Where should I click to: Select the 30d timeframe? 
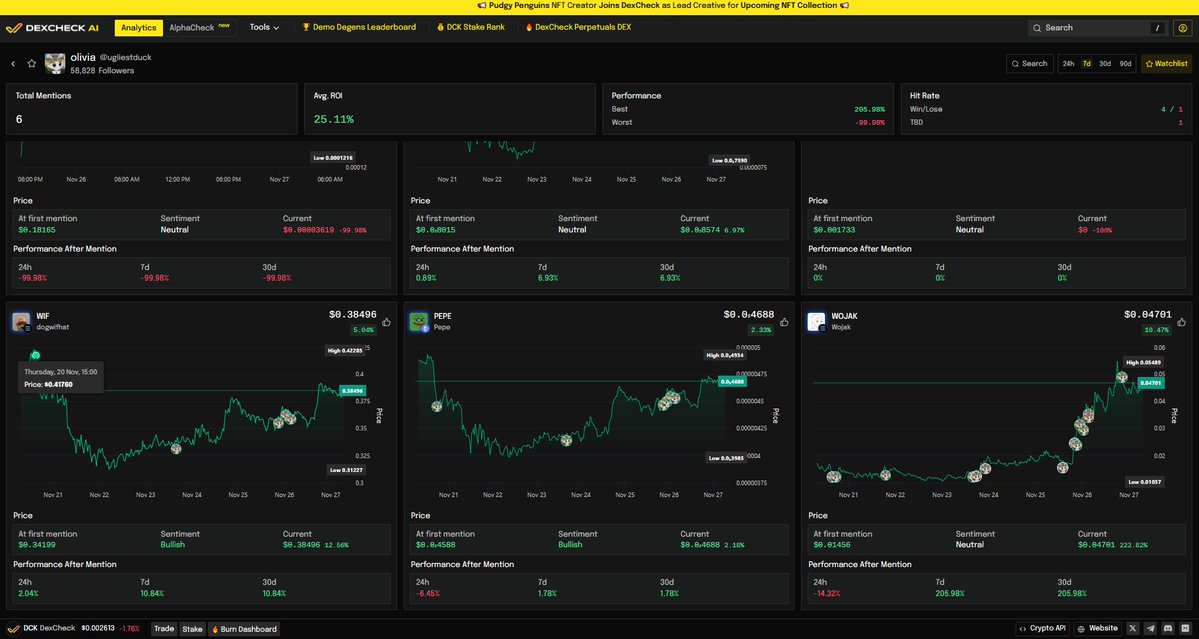(1105, 64)
